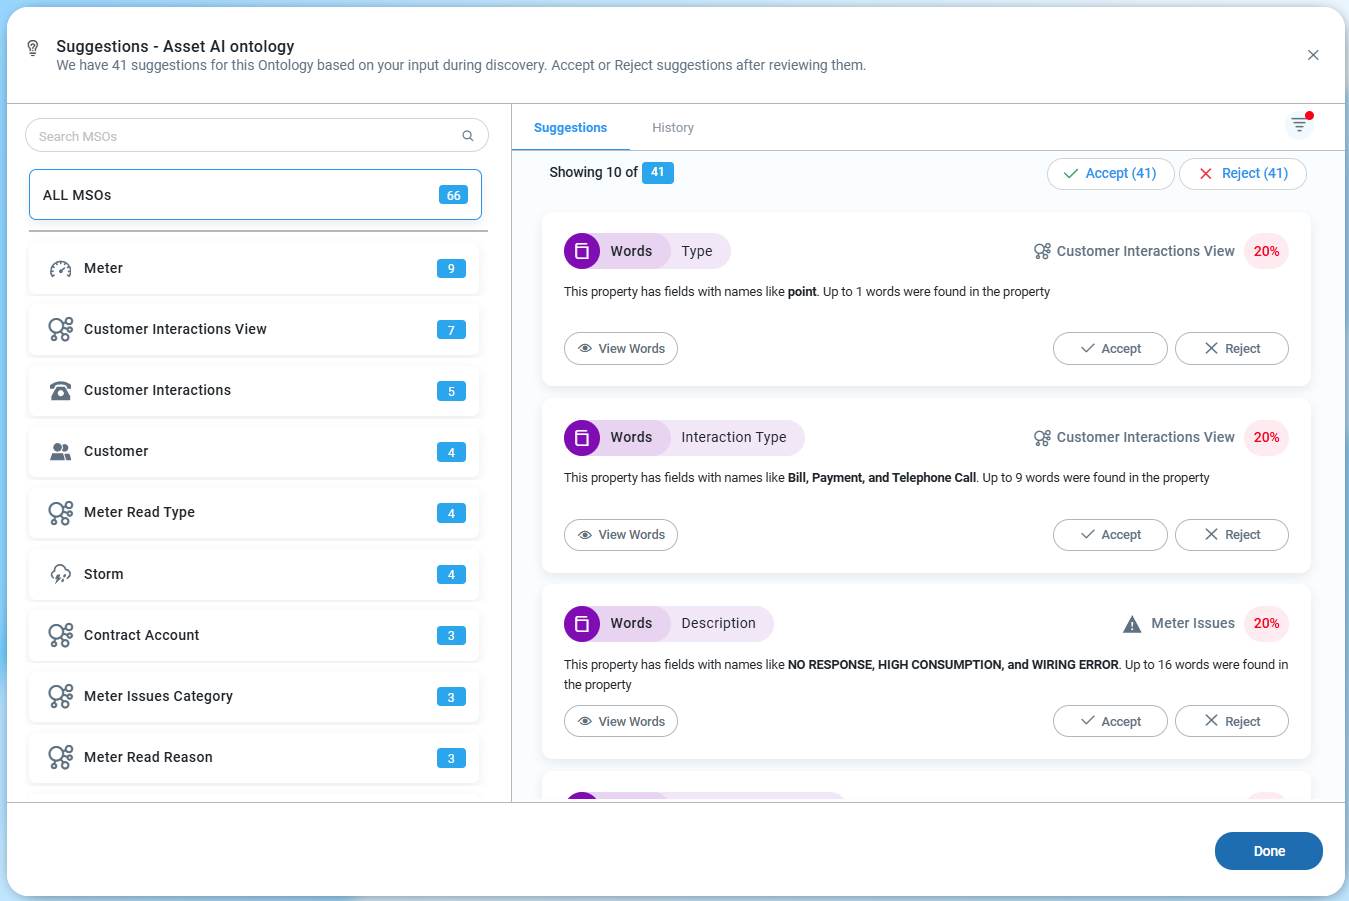1349x901 pixels.
Task: Open the filter icon with red dot
Action: pyautogui.click(x=1298, y=125)
